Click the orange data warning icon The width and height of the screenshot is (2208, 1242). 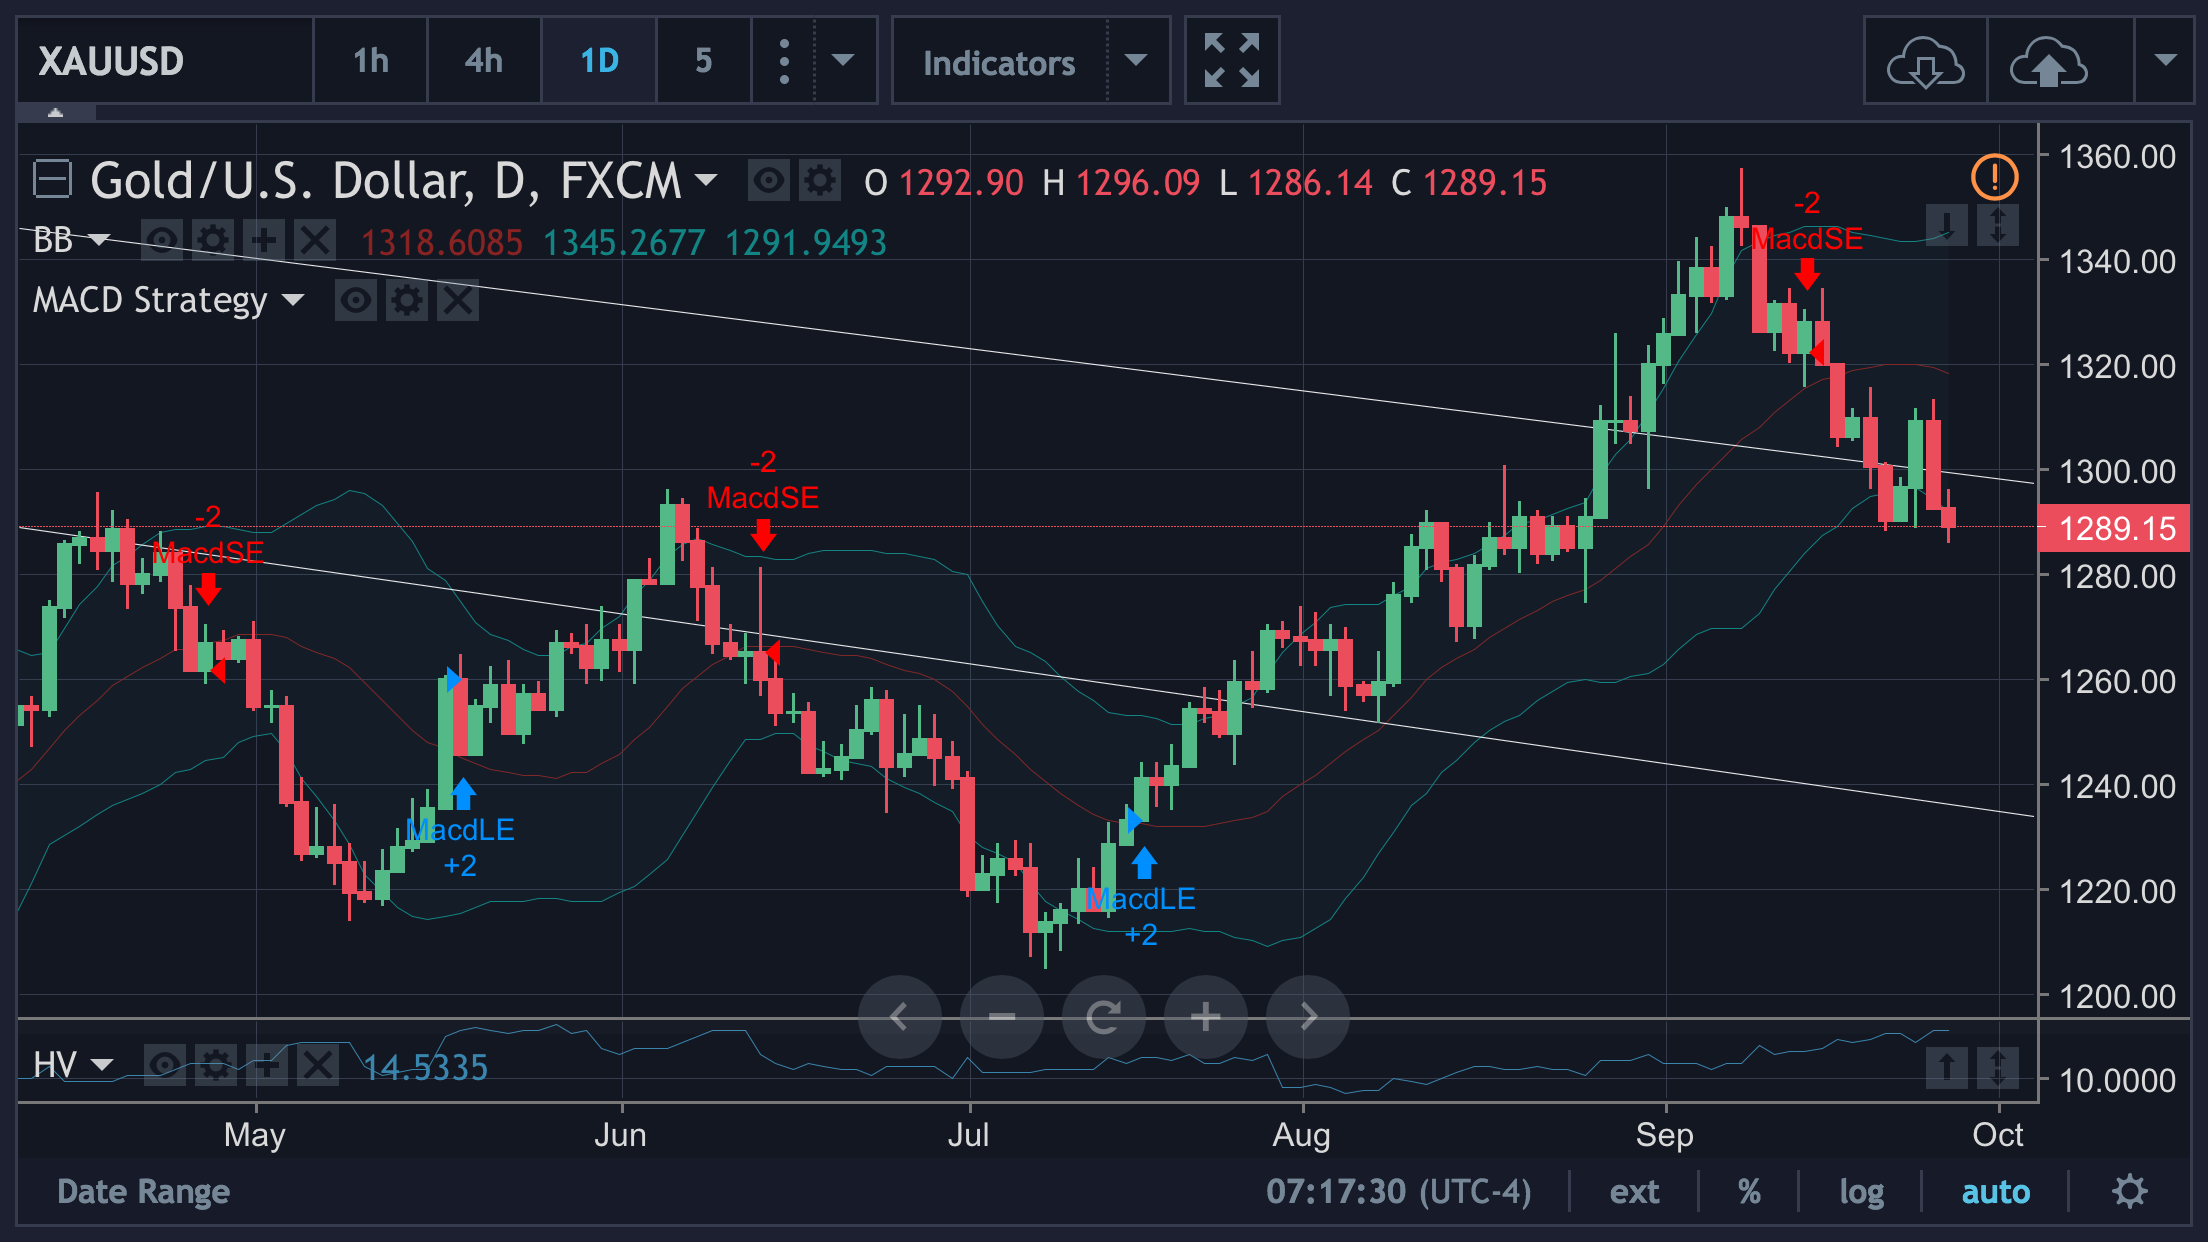tap(1994, 178)
